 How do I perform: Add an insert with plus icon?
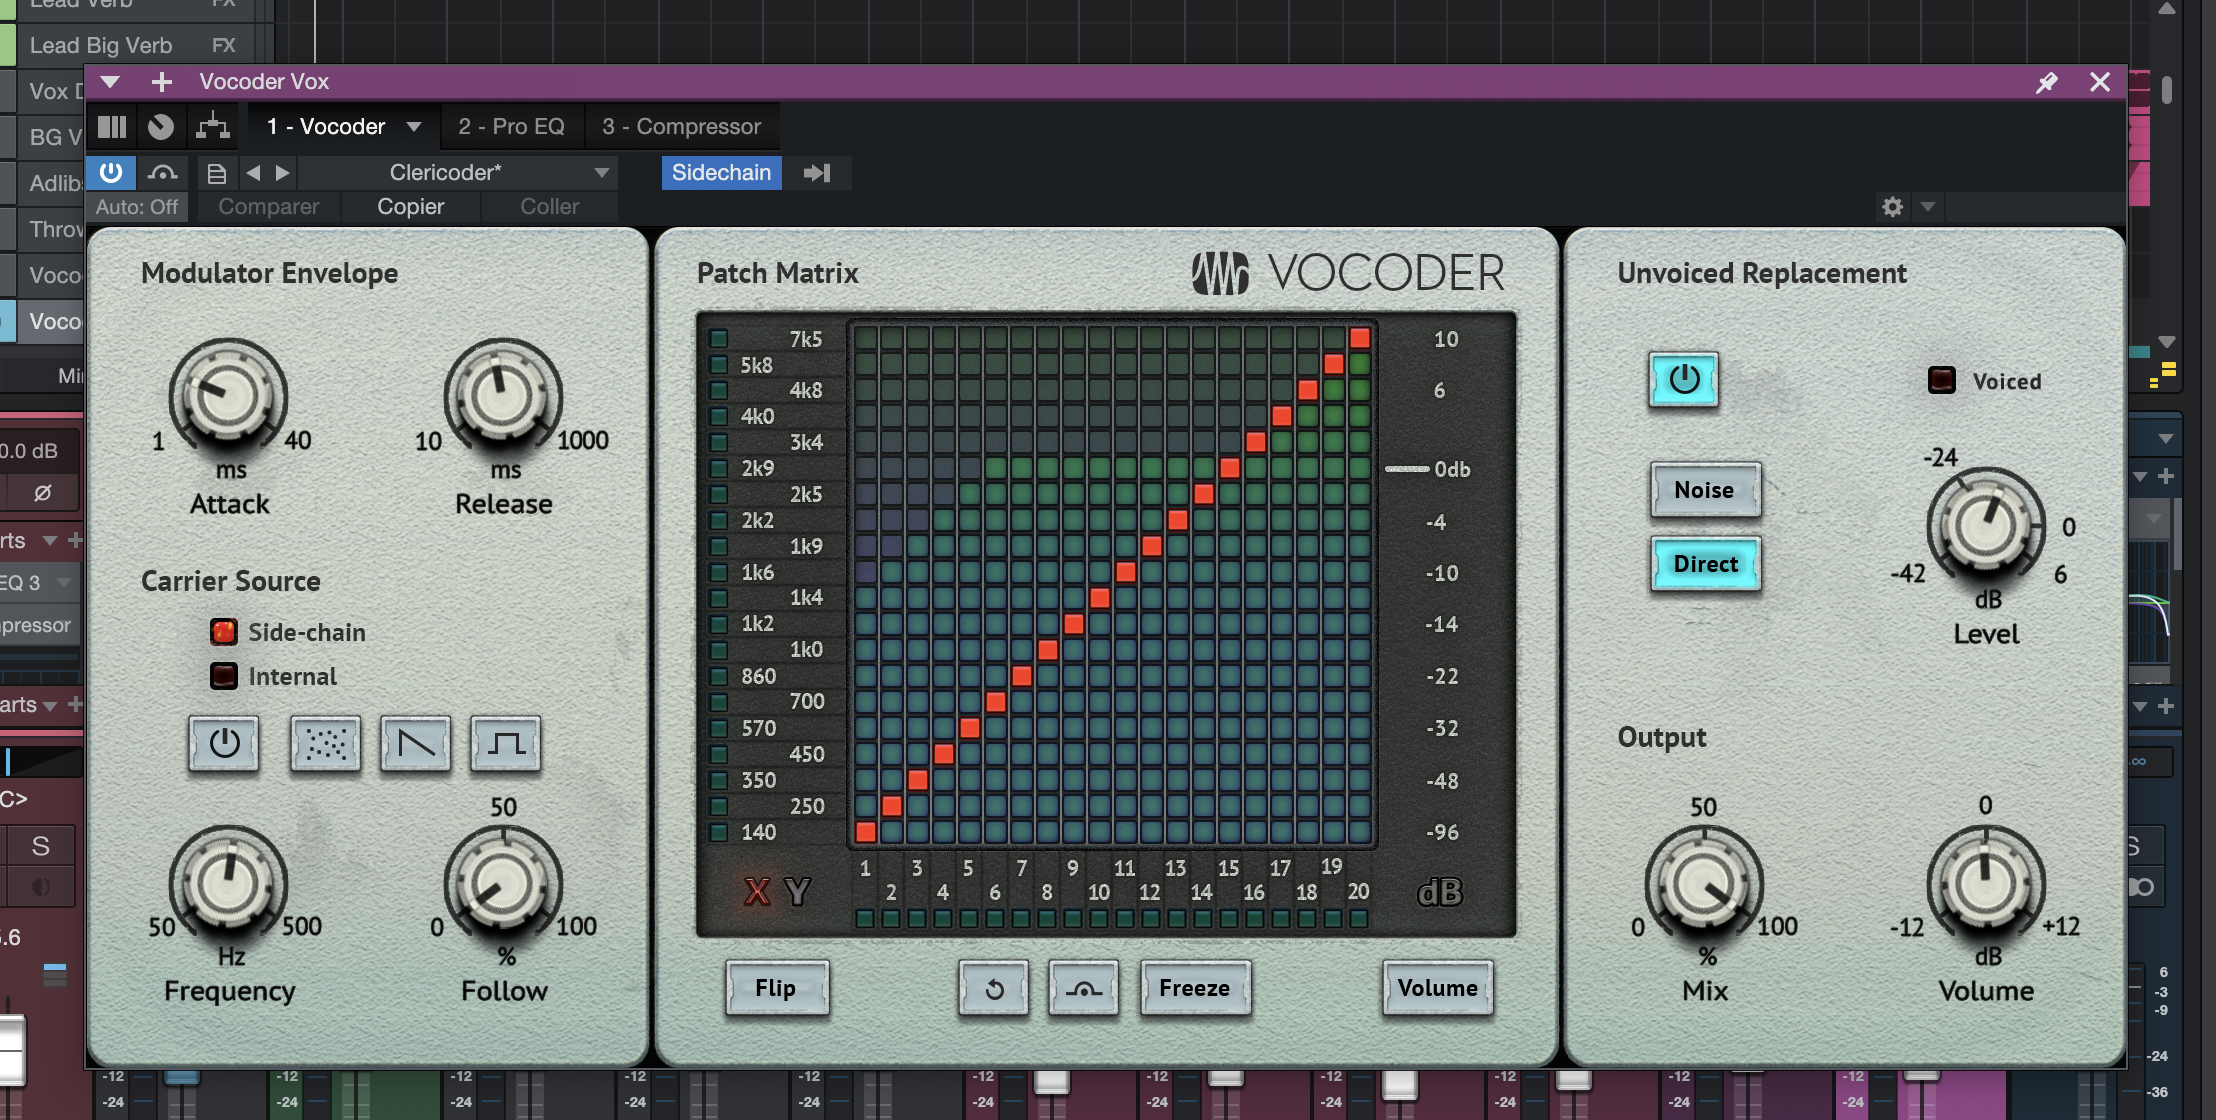161,82
